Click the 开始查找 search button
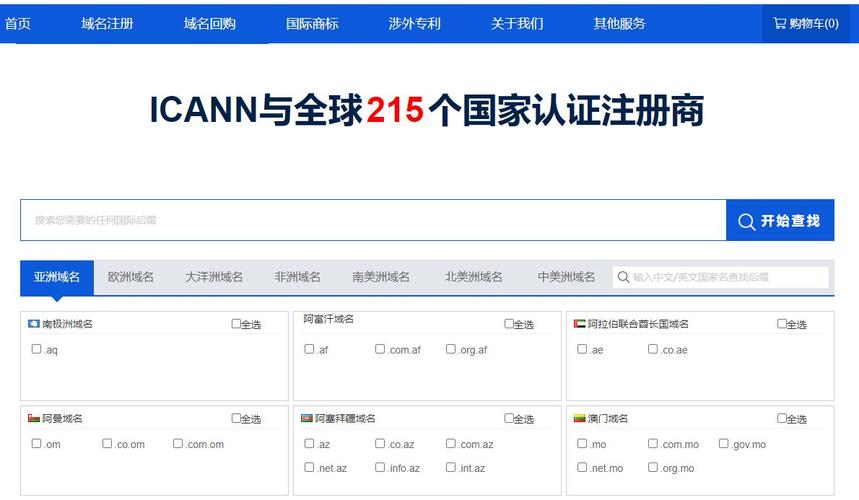 pos(780,220)
